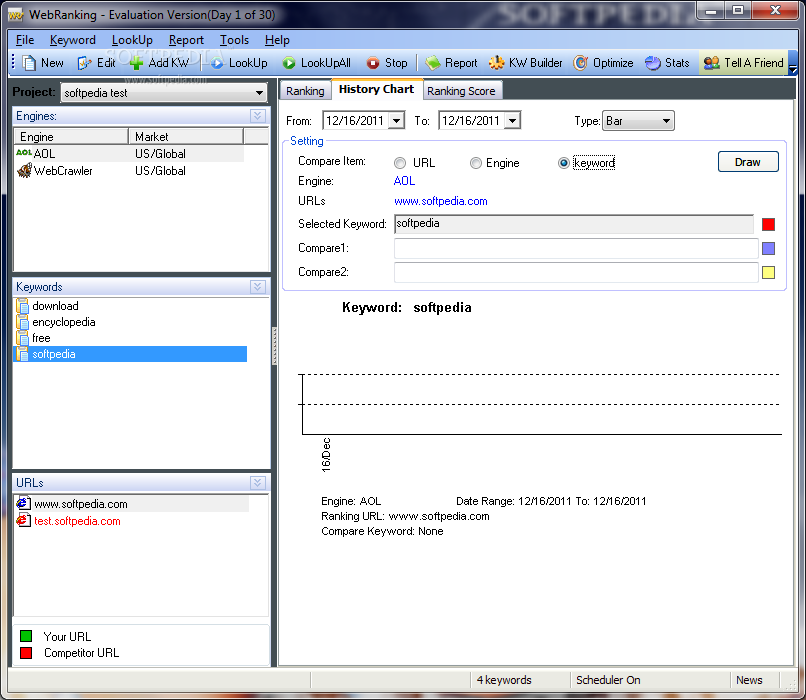Image resolution: width=806 pixels, height=700 pixels.
Task: Click the New project toolbar icon
Action: click(29, 63)
